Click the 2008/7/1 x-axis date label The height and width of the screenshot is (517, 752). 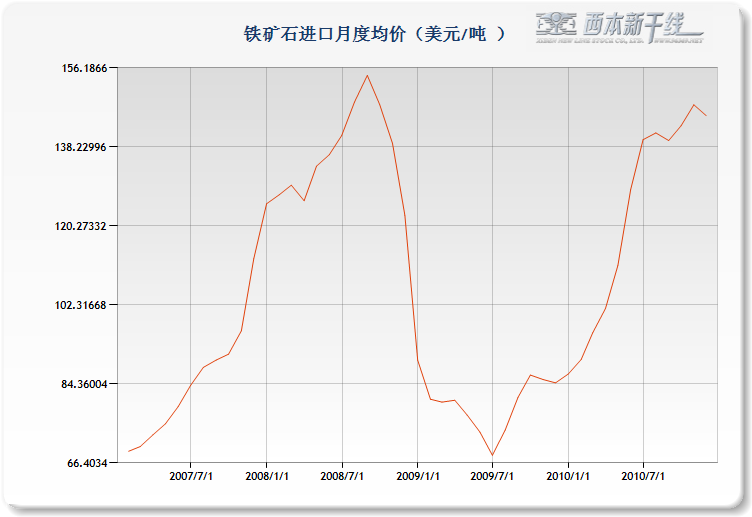tap(342, 477)
